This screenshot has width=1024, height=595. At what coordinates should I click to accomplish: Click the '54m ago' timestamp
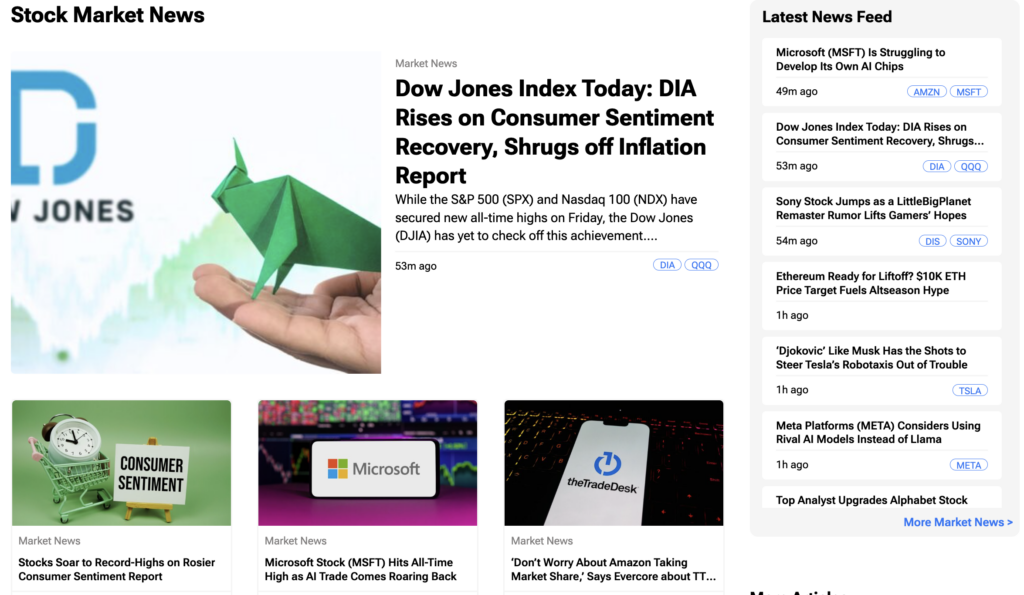(x=796, y=241)
